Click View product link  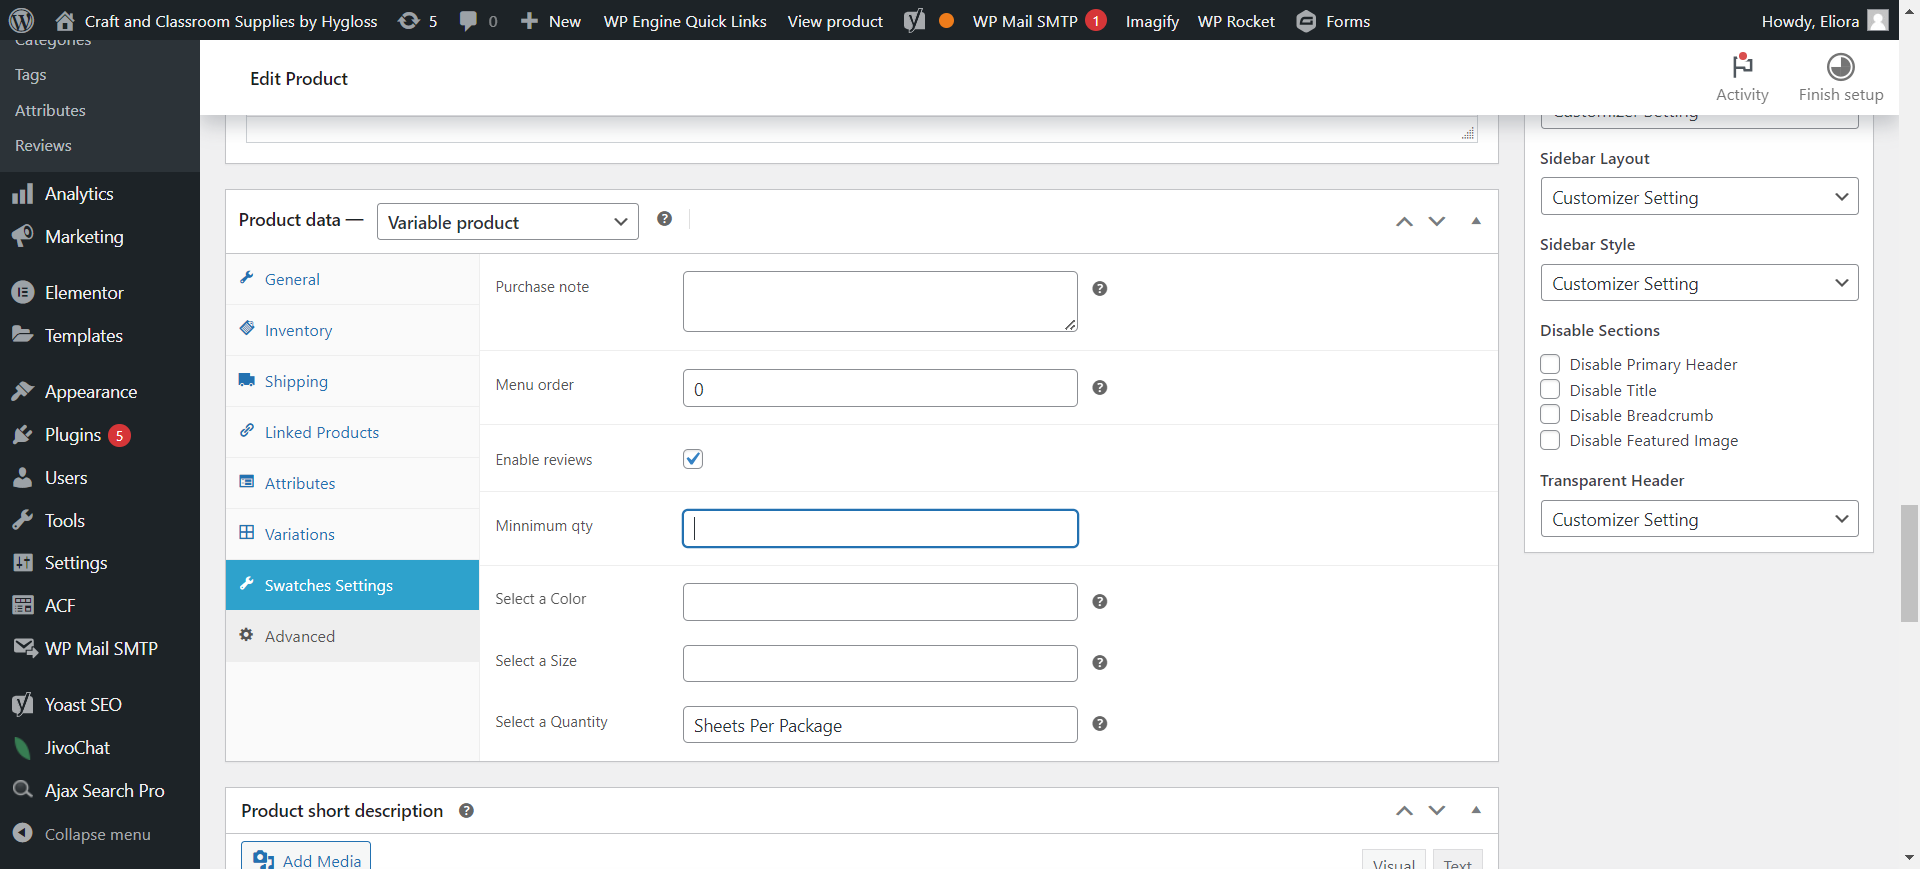(835, 21)
